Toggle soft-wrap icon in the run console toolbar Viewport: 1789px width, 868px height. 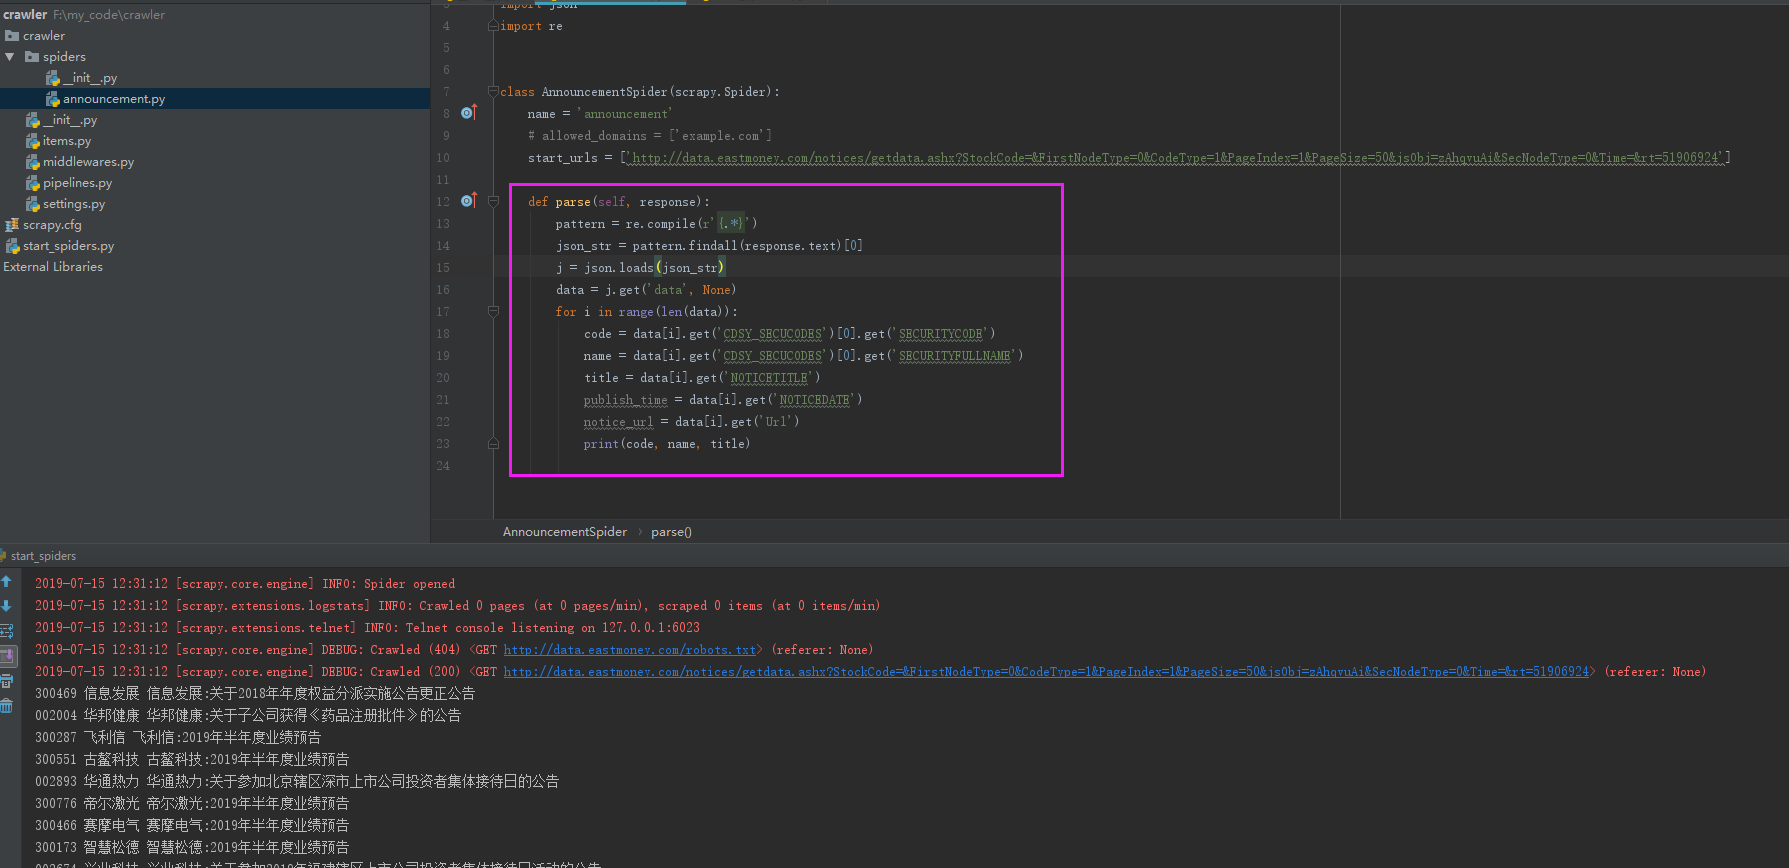(x=6, y=631)
